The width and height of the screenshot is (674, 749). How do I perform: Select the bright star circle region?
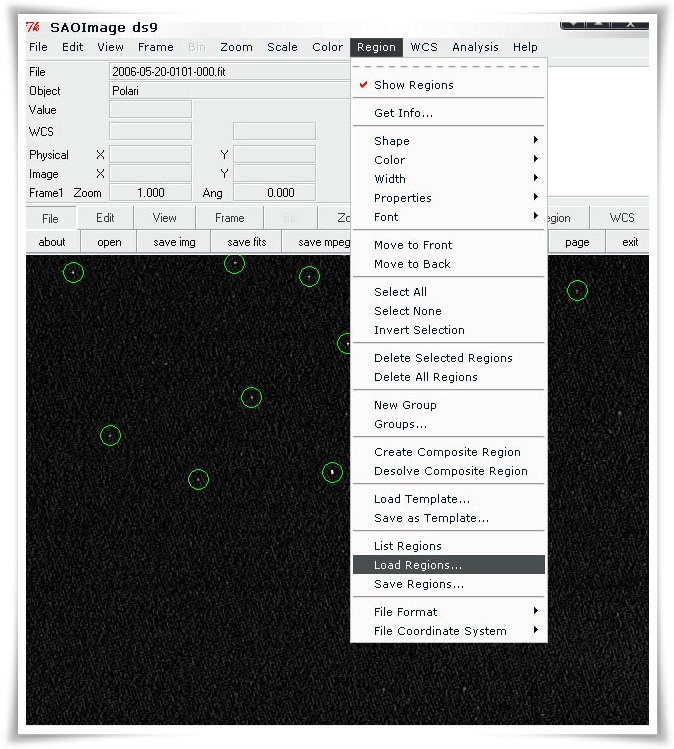pos(332,472)
